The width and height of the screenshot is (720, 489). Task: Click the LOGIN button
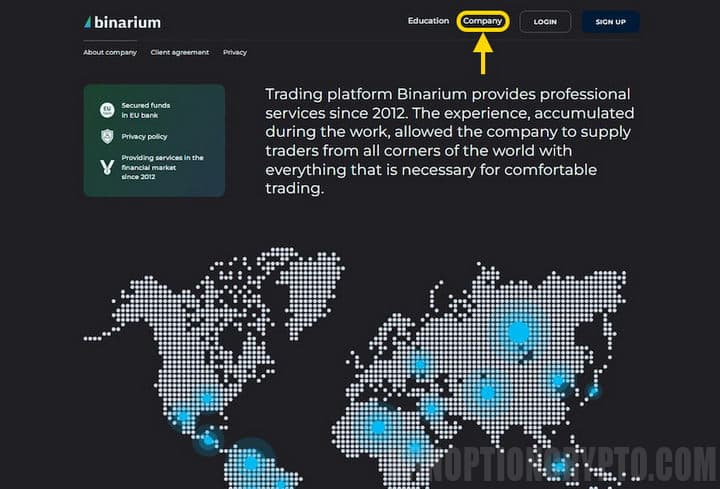545,22
